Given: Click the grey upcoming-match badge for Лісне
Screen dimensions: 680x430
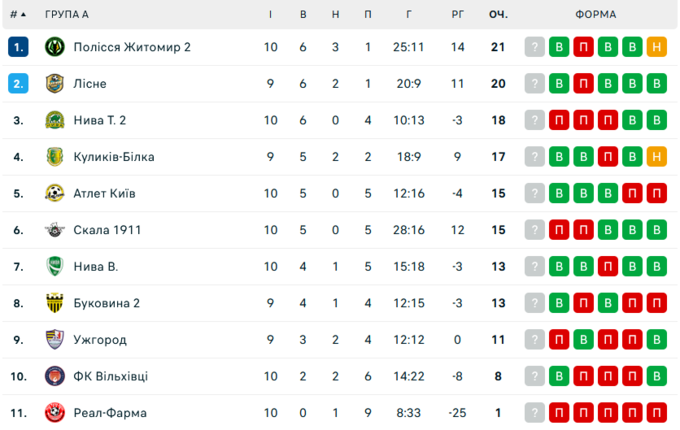Looking at the screenshot, I should click(536, 84).
